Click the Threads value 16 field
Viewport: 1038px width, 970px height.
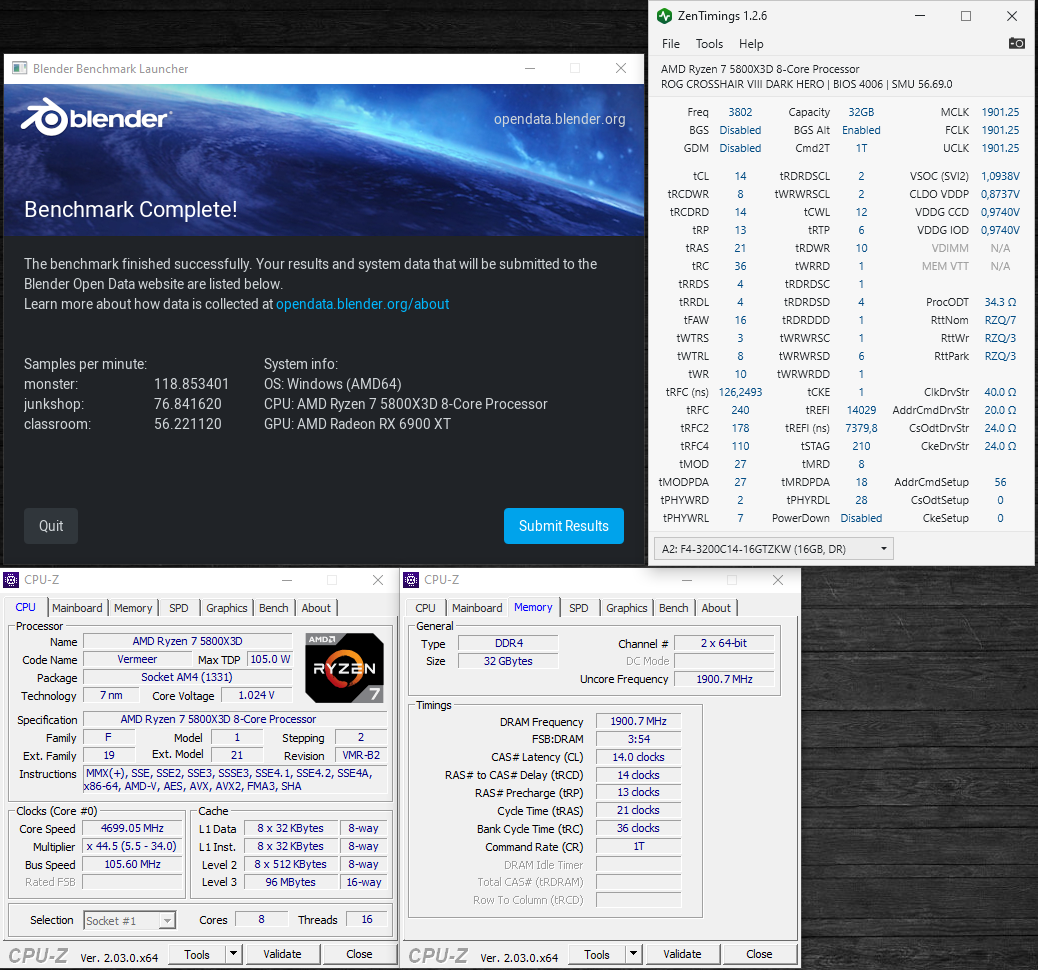tap(367, 919)
